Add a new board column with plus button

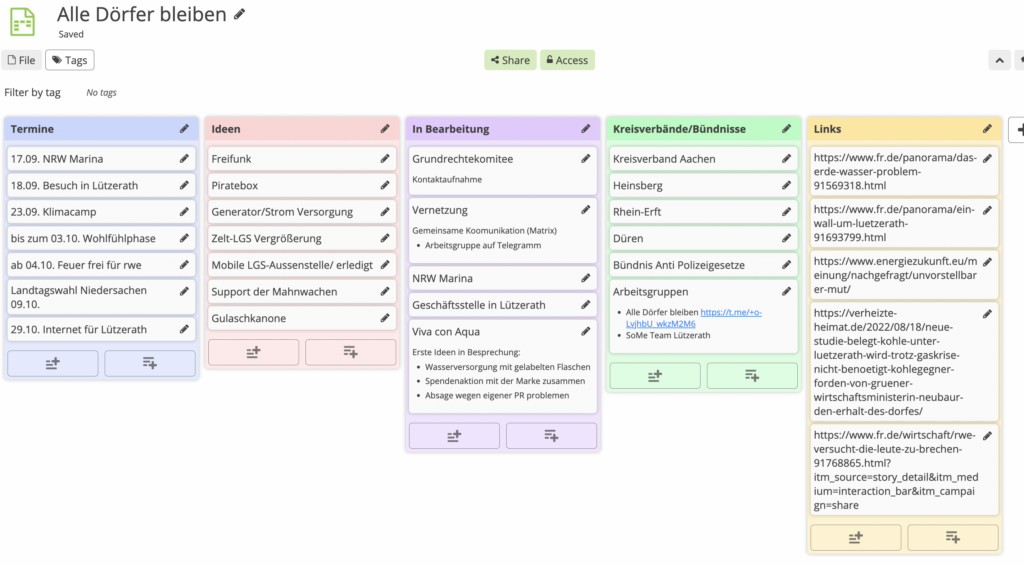pos(1018,129)
